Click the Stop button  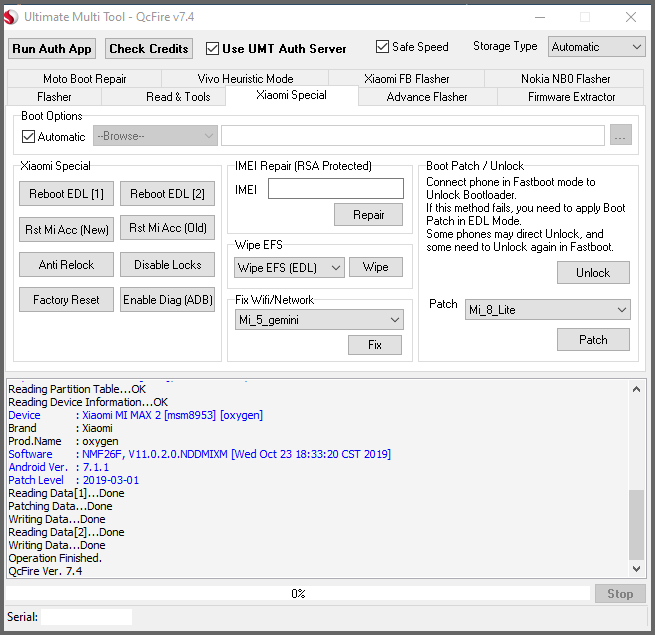[620, 594]
